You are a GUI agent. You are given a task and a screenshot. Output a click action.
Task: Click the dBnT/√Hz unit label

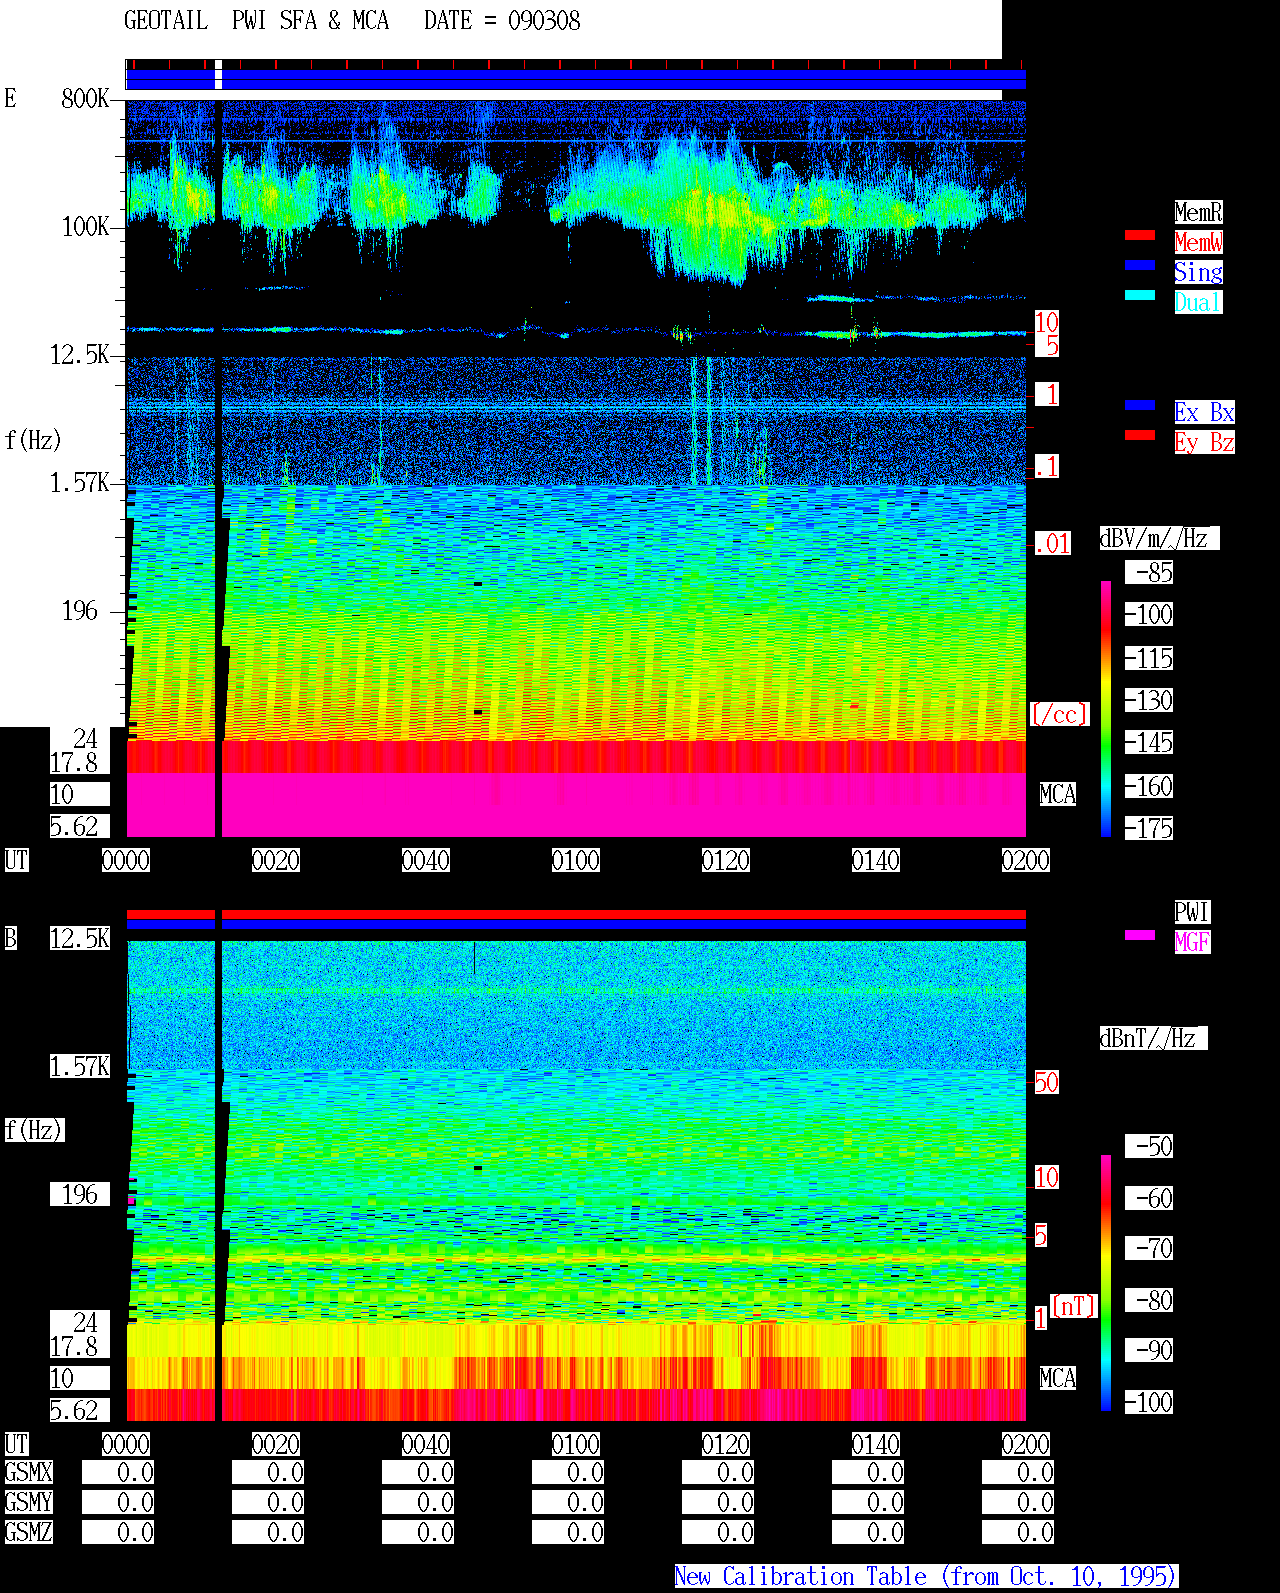point(1153,1038)
